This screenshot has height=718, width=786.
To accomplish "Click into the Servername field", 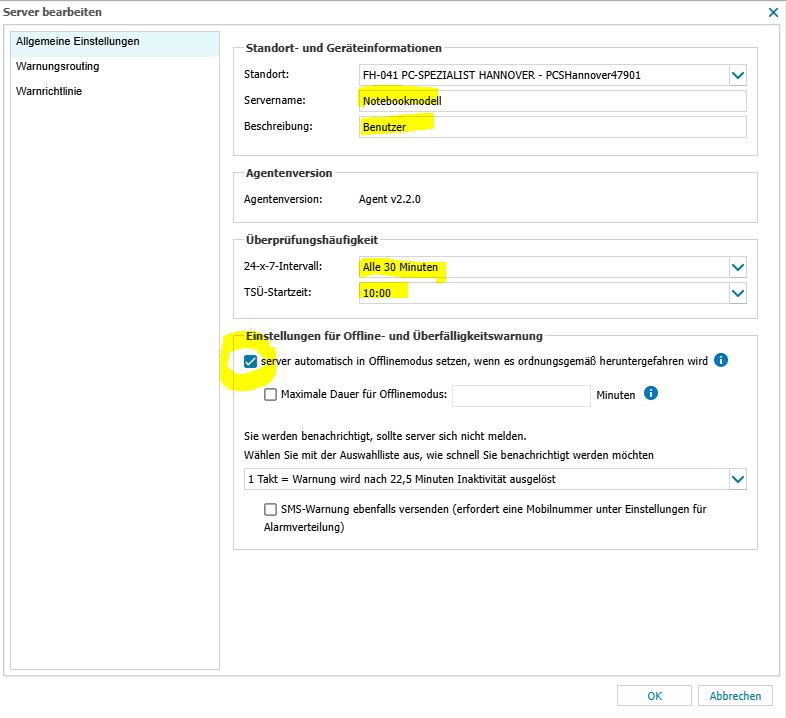I will 552,101.
